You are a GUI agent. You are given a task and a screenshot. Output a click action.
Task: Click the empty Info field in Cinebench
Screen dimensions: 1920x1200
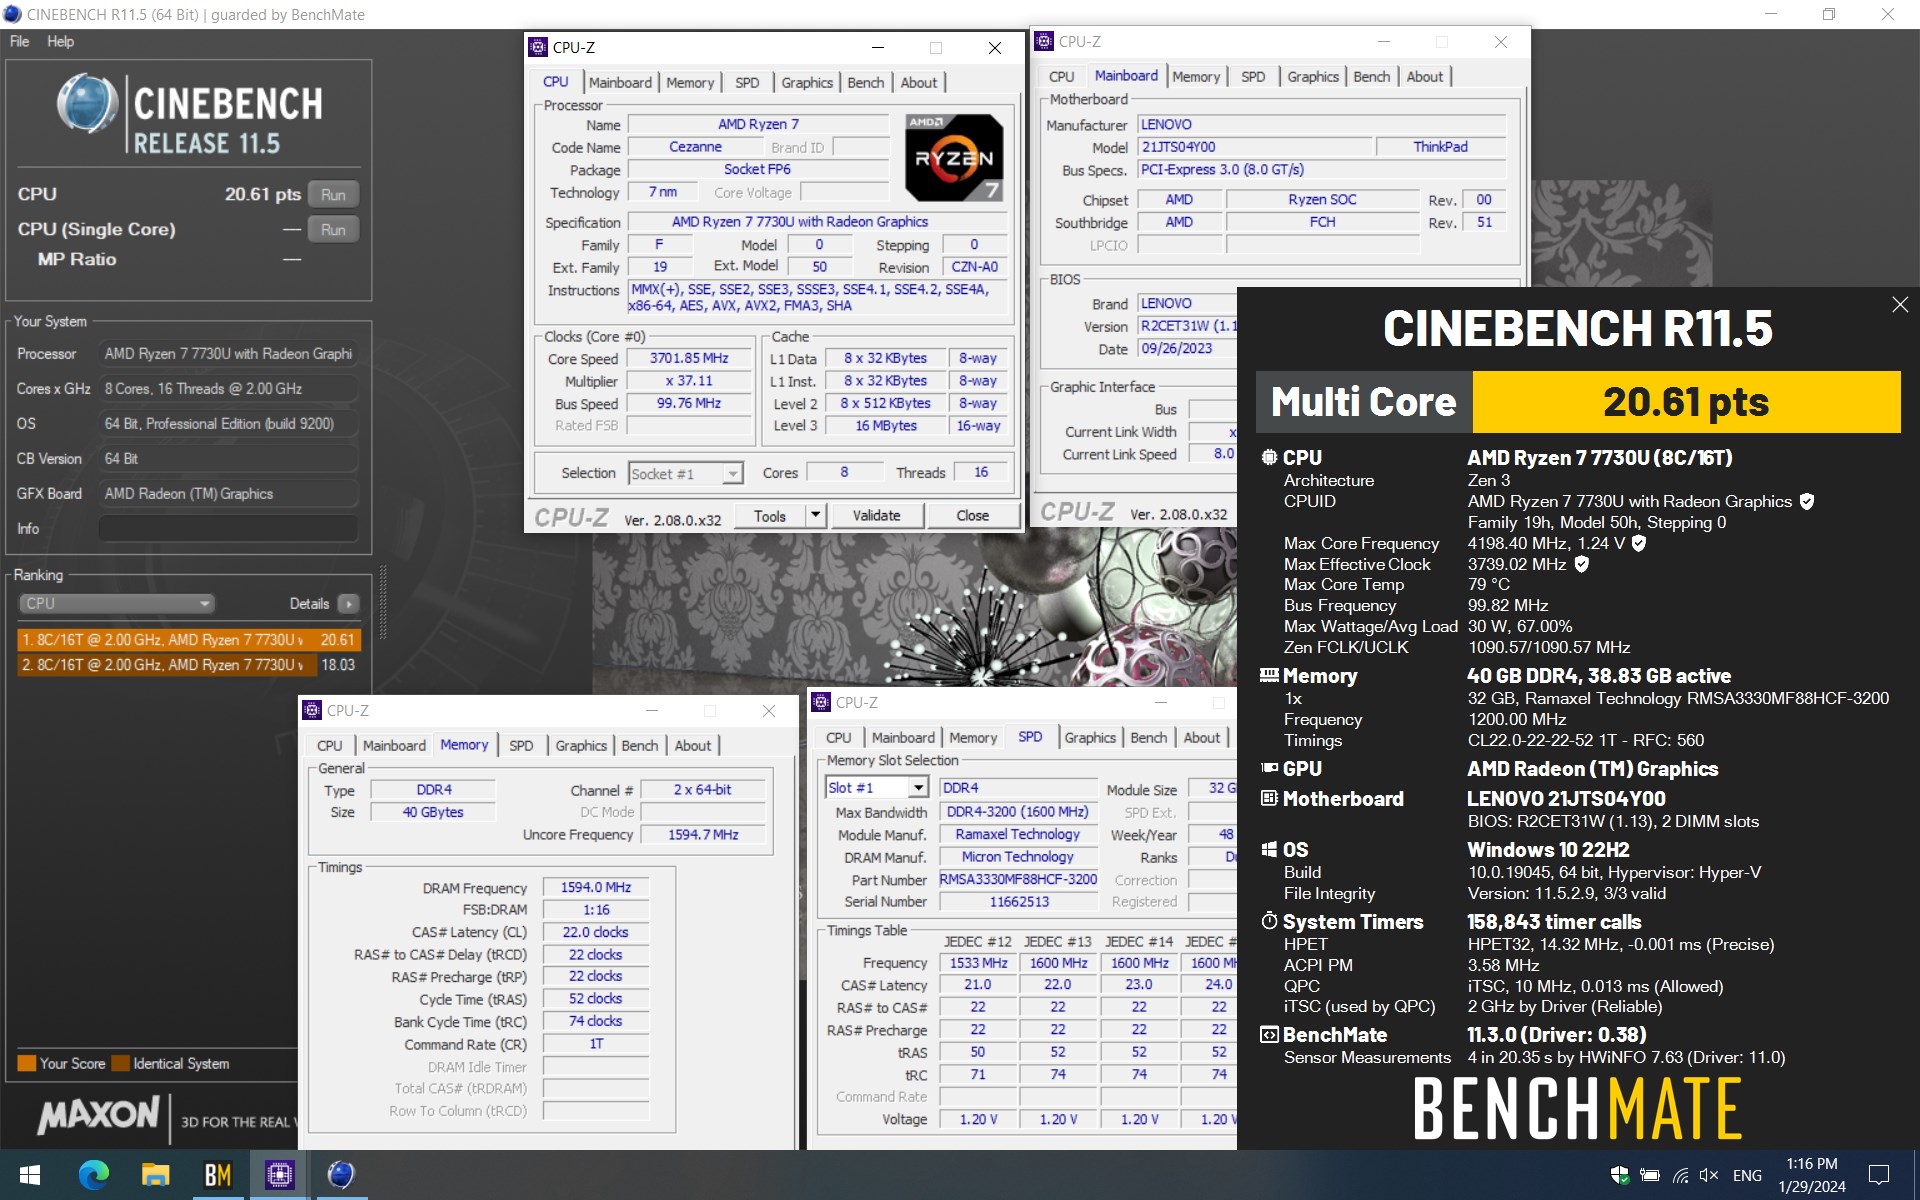click(228, 529)
